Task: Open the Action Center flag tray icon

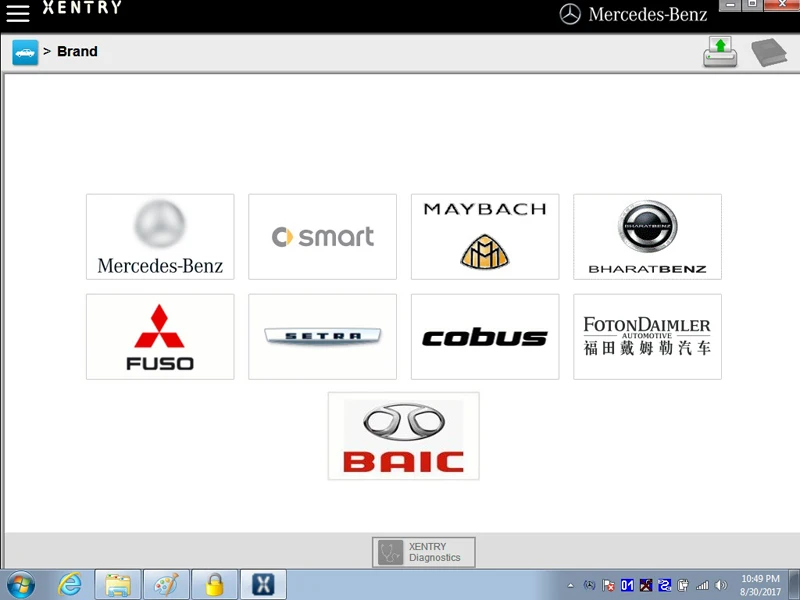Action: pos(608,585)
